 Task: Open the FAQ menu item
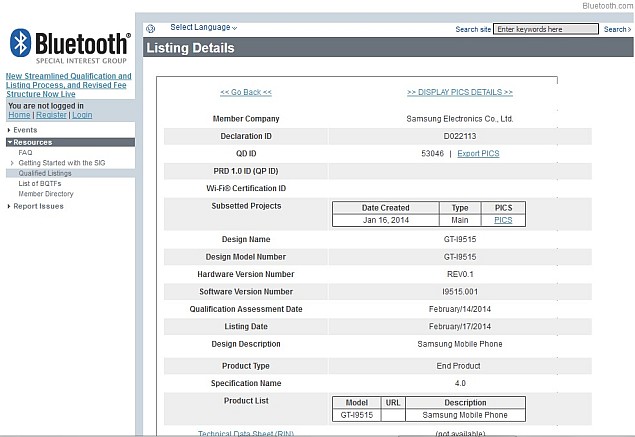click(25, 152)
